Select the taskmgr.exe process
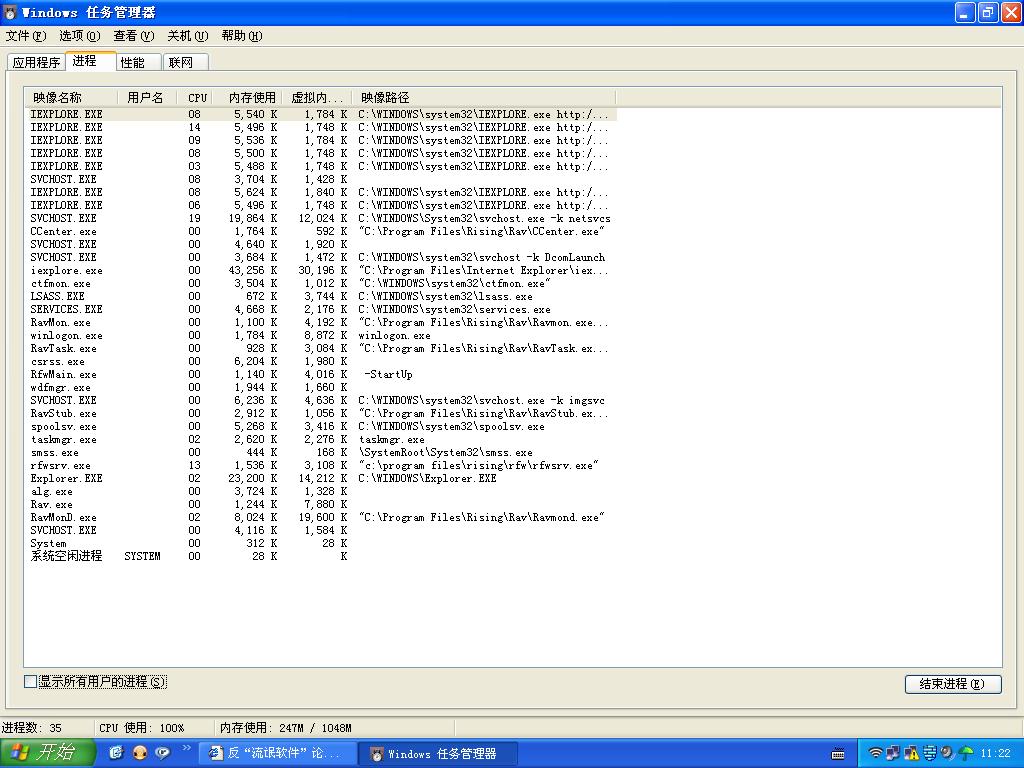This screenshot has width=1024, height=768. 321,440
